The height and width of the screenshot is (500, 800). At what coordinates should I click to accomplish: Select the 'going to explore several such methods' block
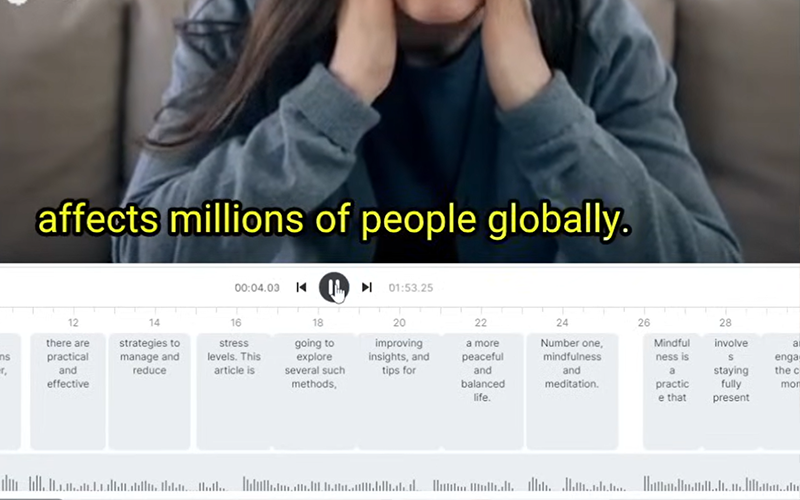coord(314,391)
